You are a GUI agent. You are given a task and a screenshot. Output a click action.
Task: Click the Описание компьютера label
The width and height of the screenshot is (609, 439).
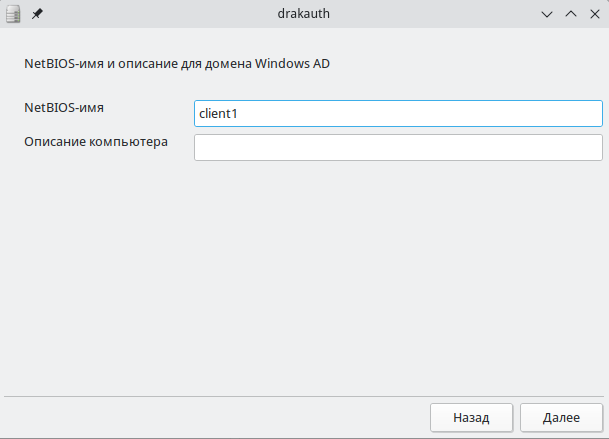[x=96, y=141]
